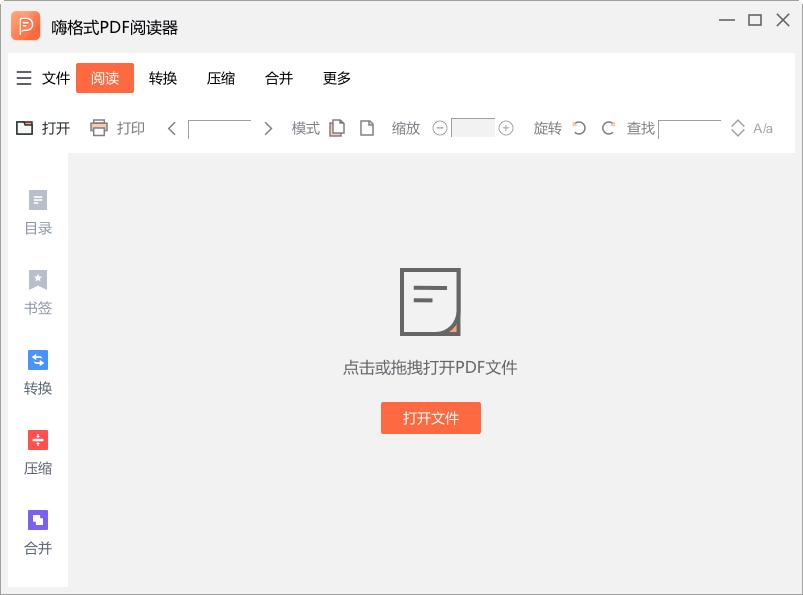Click the find up/down stepper arrows
This screenshot has height=595, width=803.
(x=737, y=128)
